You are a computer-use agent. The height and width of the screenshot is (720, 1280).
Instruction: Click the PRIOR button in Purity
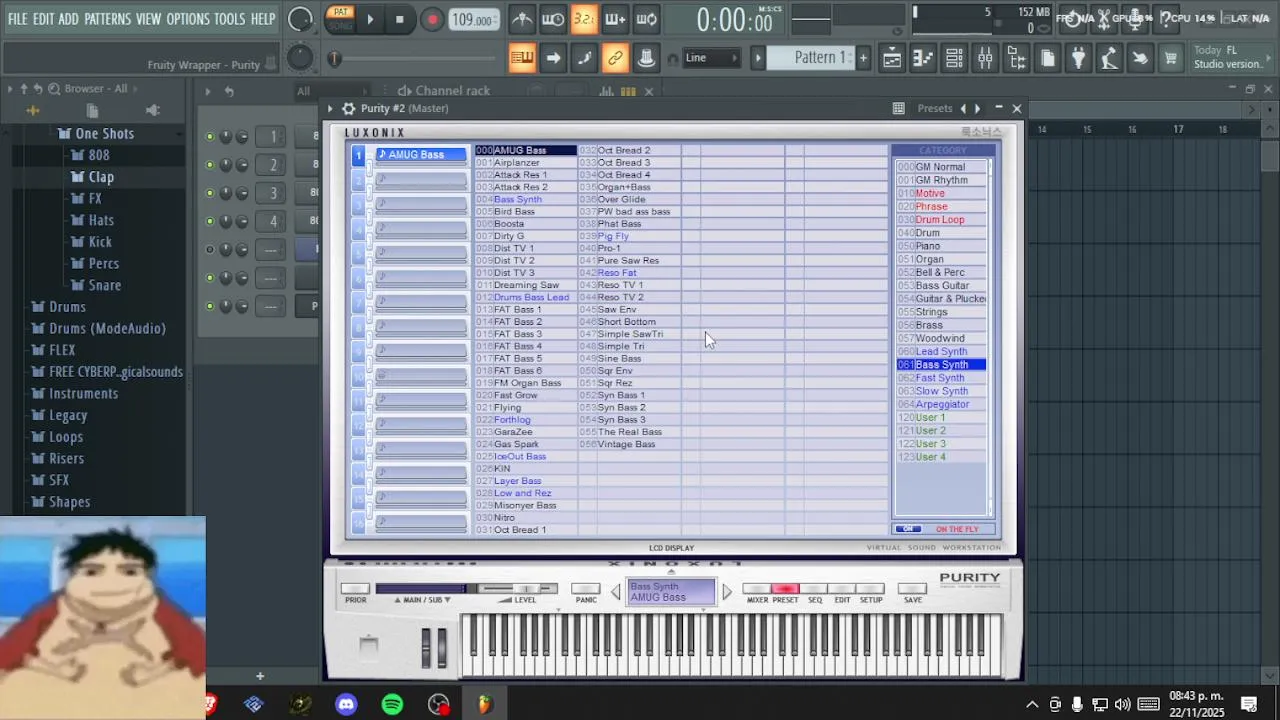coord(355,589)
